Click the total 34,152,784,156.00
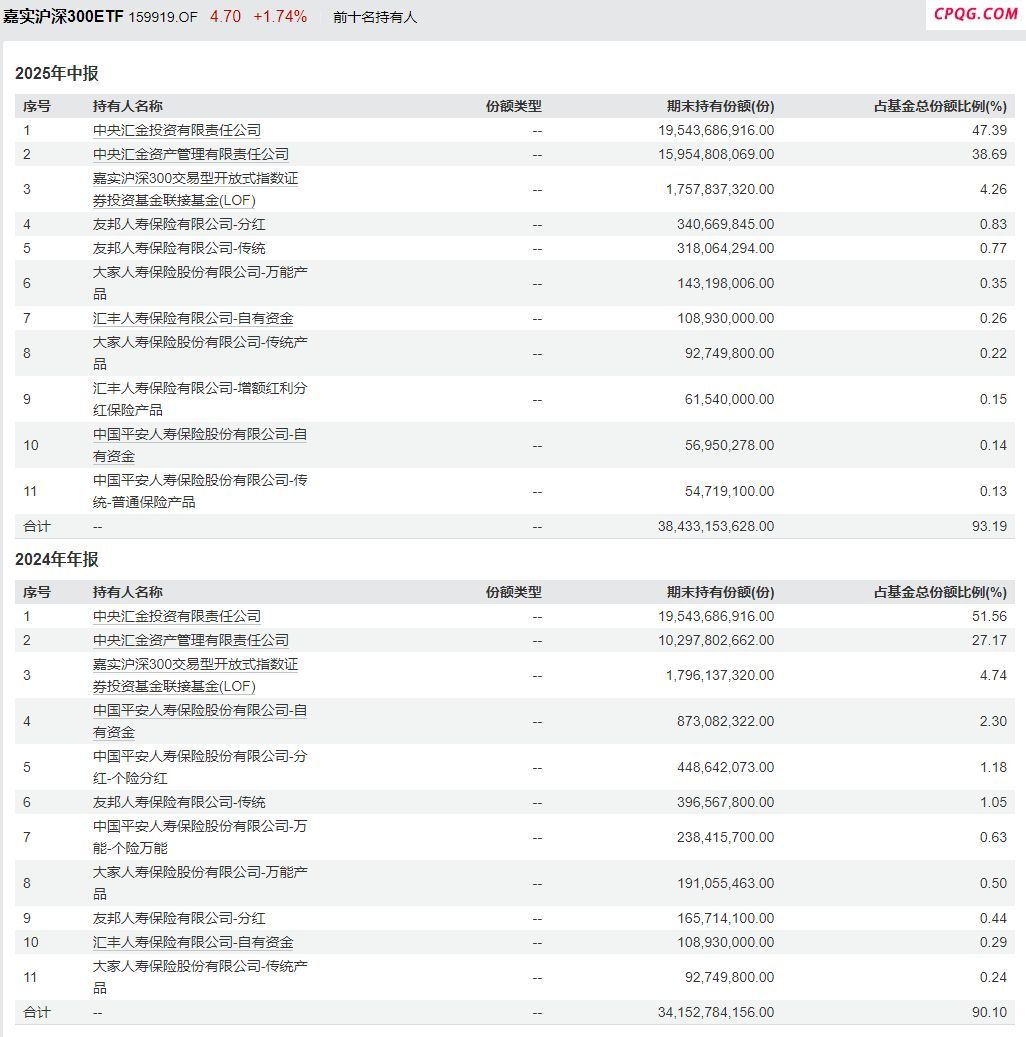 [x=716, y=1013]
